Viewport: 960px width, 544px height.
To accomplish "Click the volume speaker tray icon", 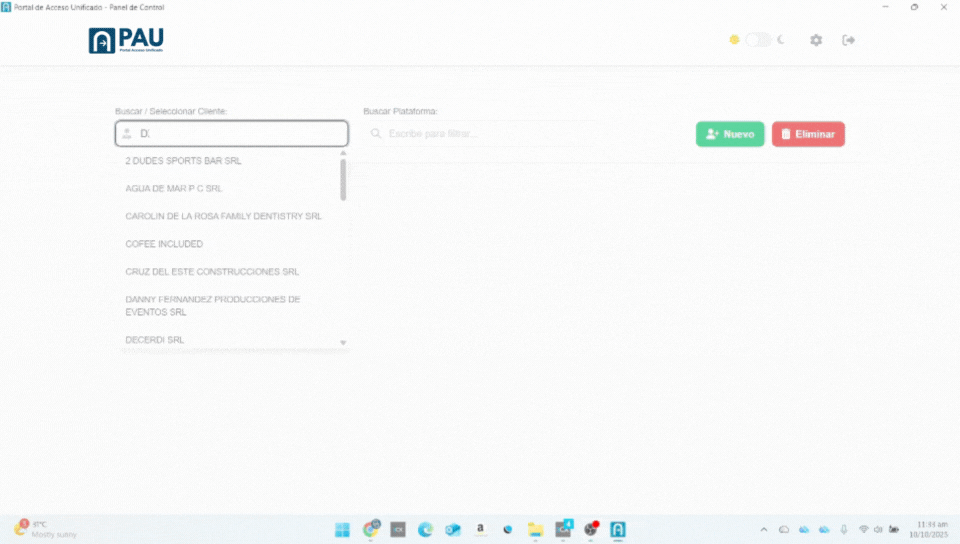I will (879, 529).
